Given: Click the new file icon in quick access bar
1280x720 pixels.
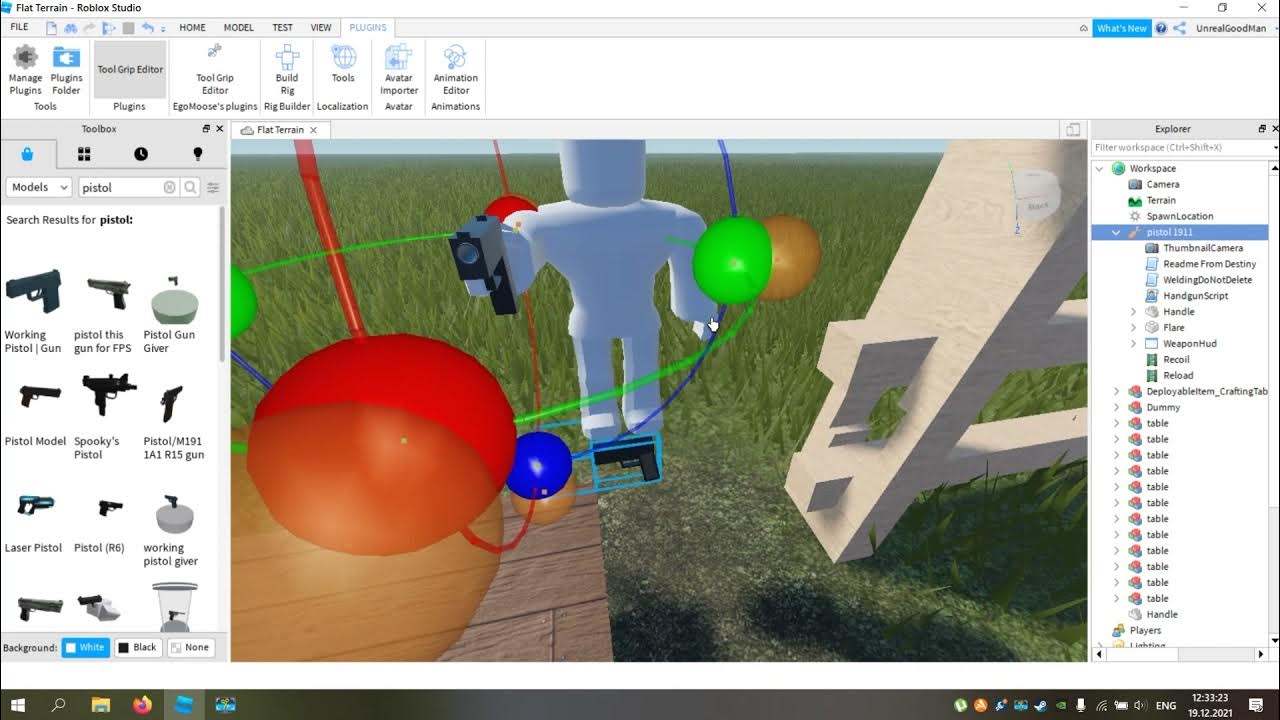Looking at the screenshot, I should (52, 28).
